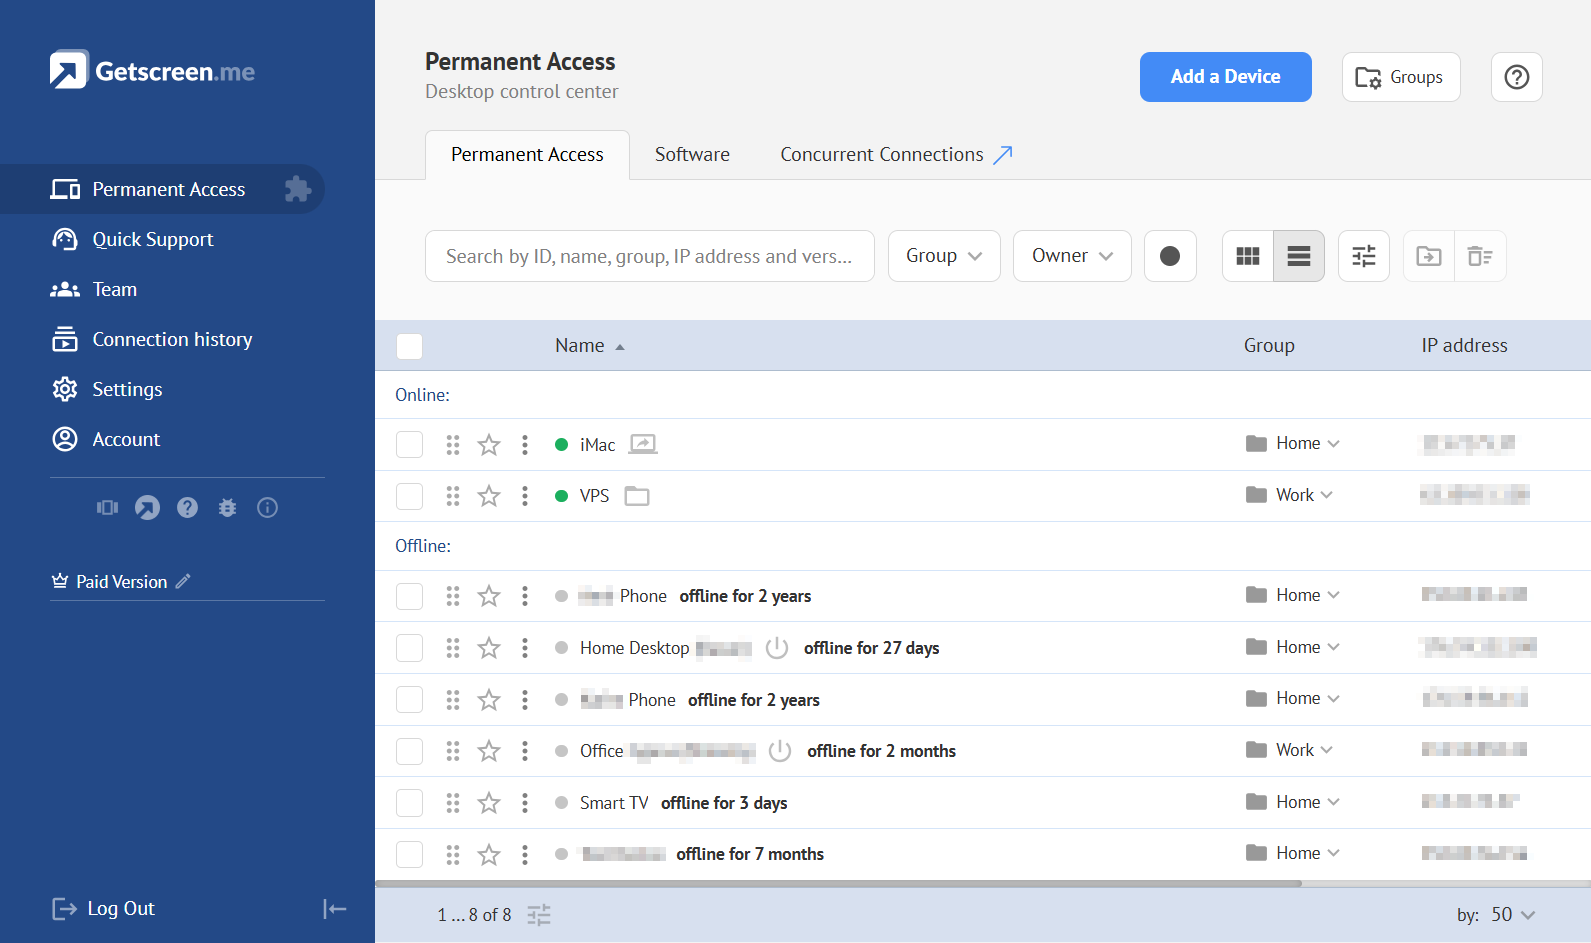Click the remote connect icon next to iMac
1591x943 pixels.
click(642, 444)
